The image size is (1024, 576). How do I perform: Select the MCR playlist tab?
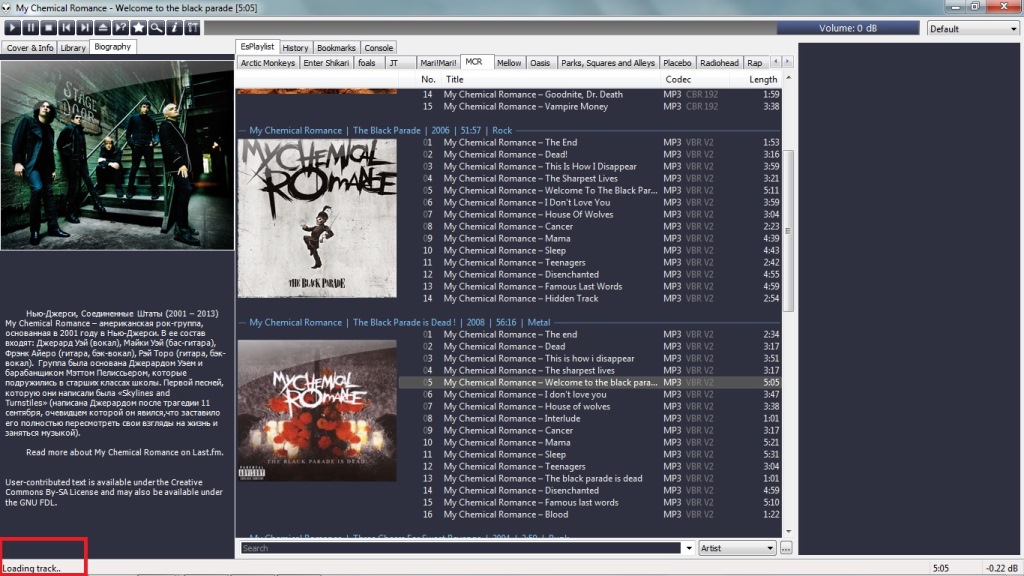pyautogui.click(x=475, y=62)
